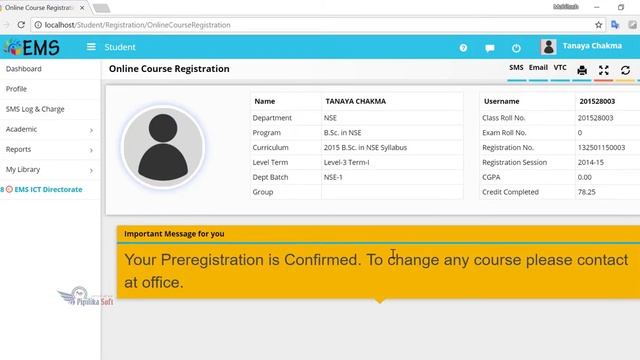Viewport: 640px width, 360px height.
Task: Click the registration session 2014-15
Action: [591, 162]
